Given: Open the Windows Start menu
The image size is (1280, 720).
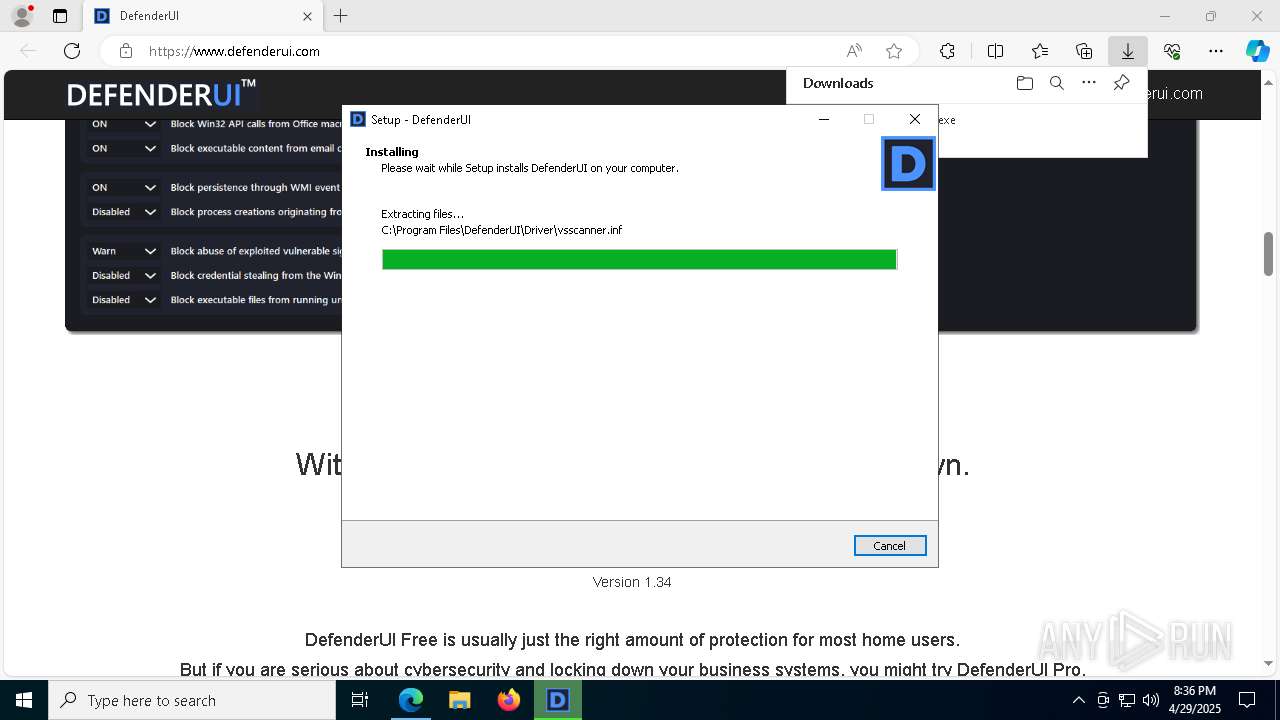Looking at the screenshot, I should [24, 700].
